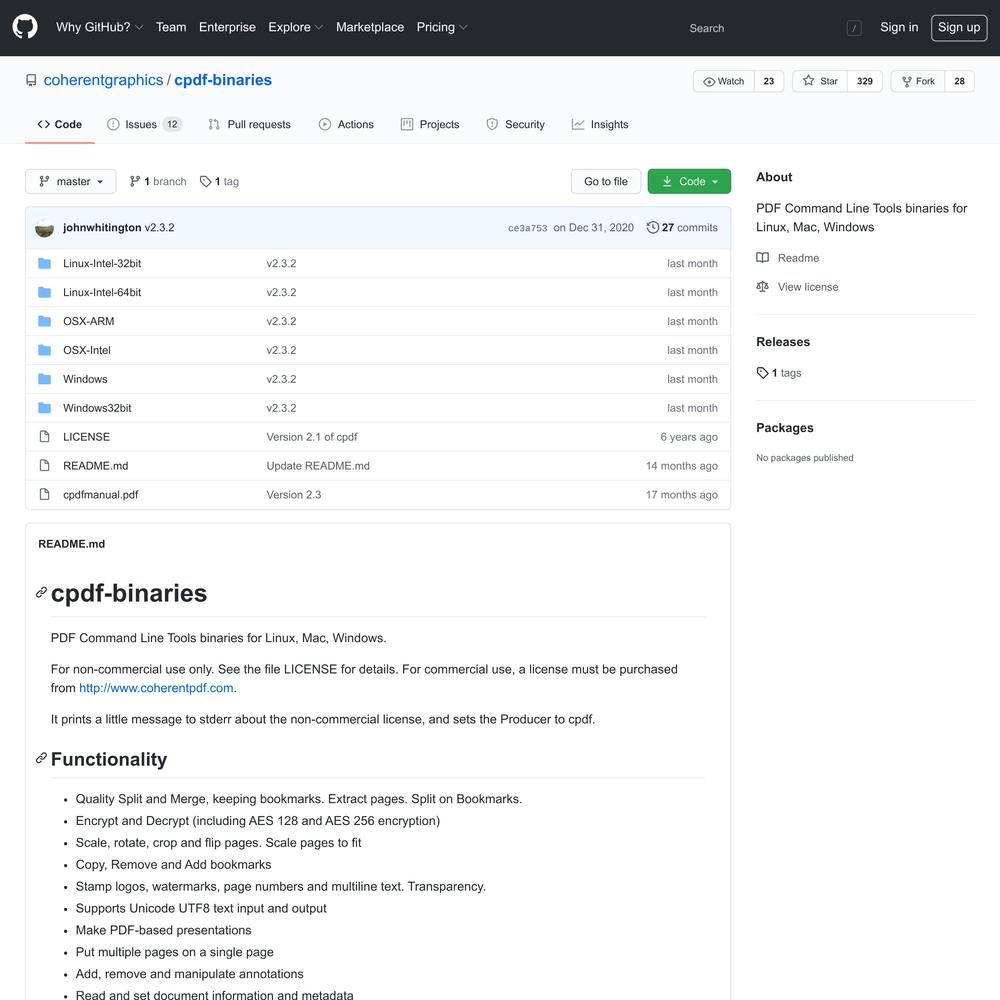Open the ce3a753 commit hash

pyautogui.click(x=527, y=228)
